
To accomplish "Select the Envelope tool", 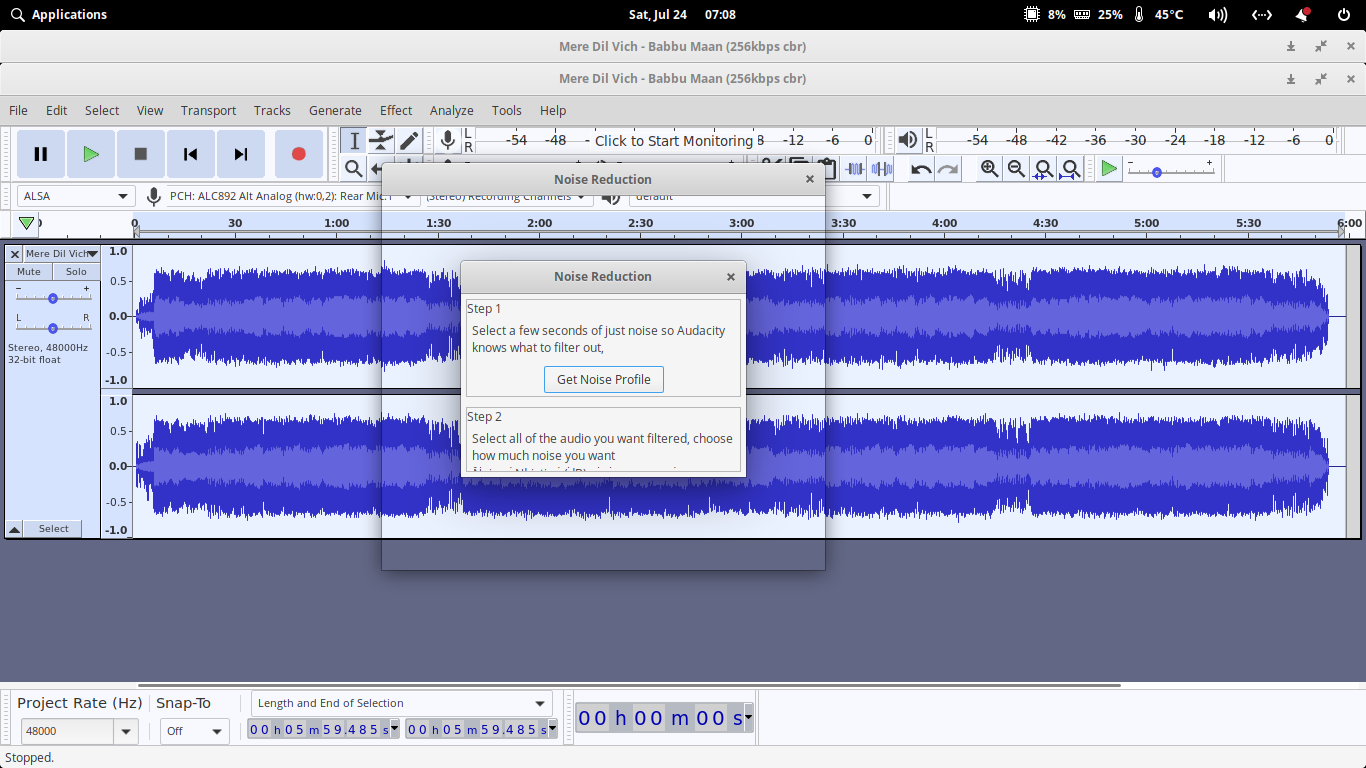I will [x=381, y=140].
